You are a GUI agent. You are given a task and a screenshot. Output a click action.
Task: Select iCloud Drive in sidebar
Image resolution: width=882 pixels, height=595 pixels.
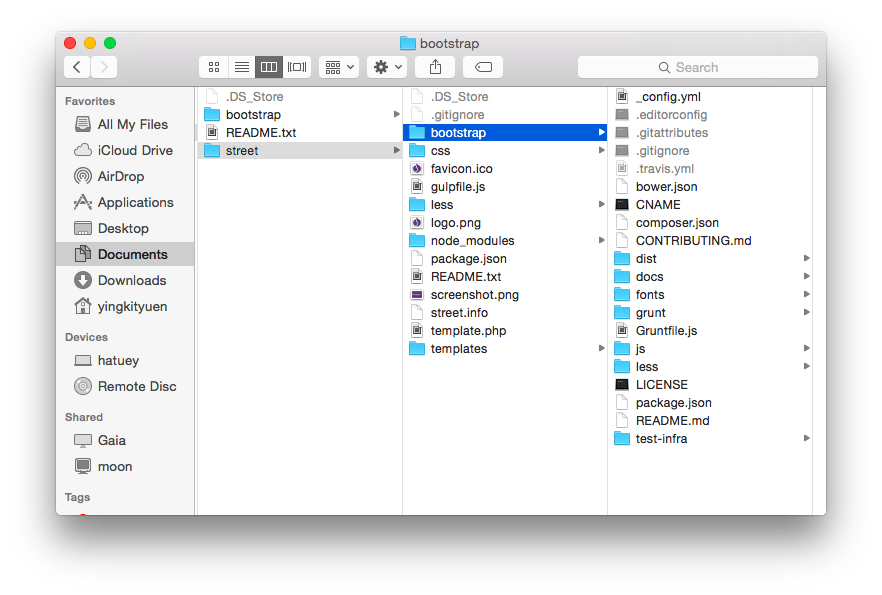click(x=135, y=150)
